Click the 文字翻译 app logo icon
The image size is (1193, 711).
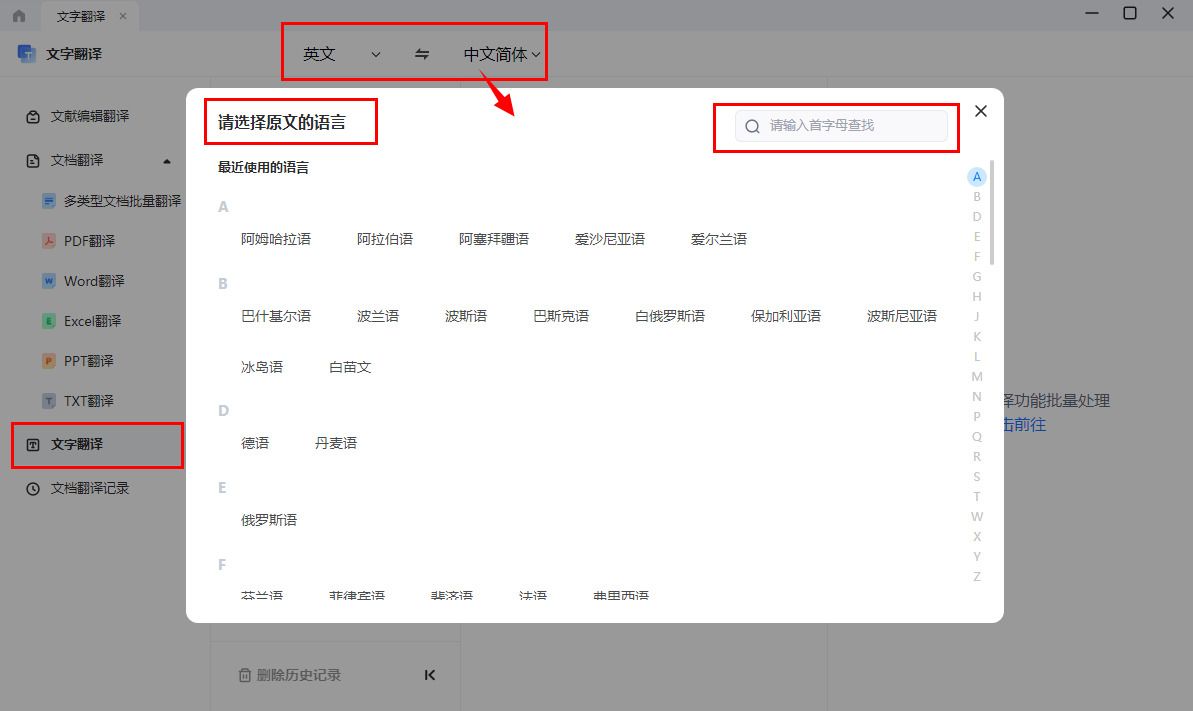point(27,53)
